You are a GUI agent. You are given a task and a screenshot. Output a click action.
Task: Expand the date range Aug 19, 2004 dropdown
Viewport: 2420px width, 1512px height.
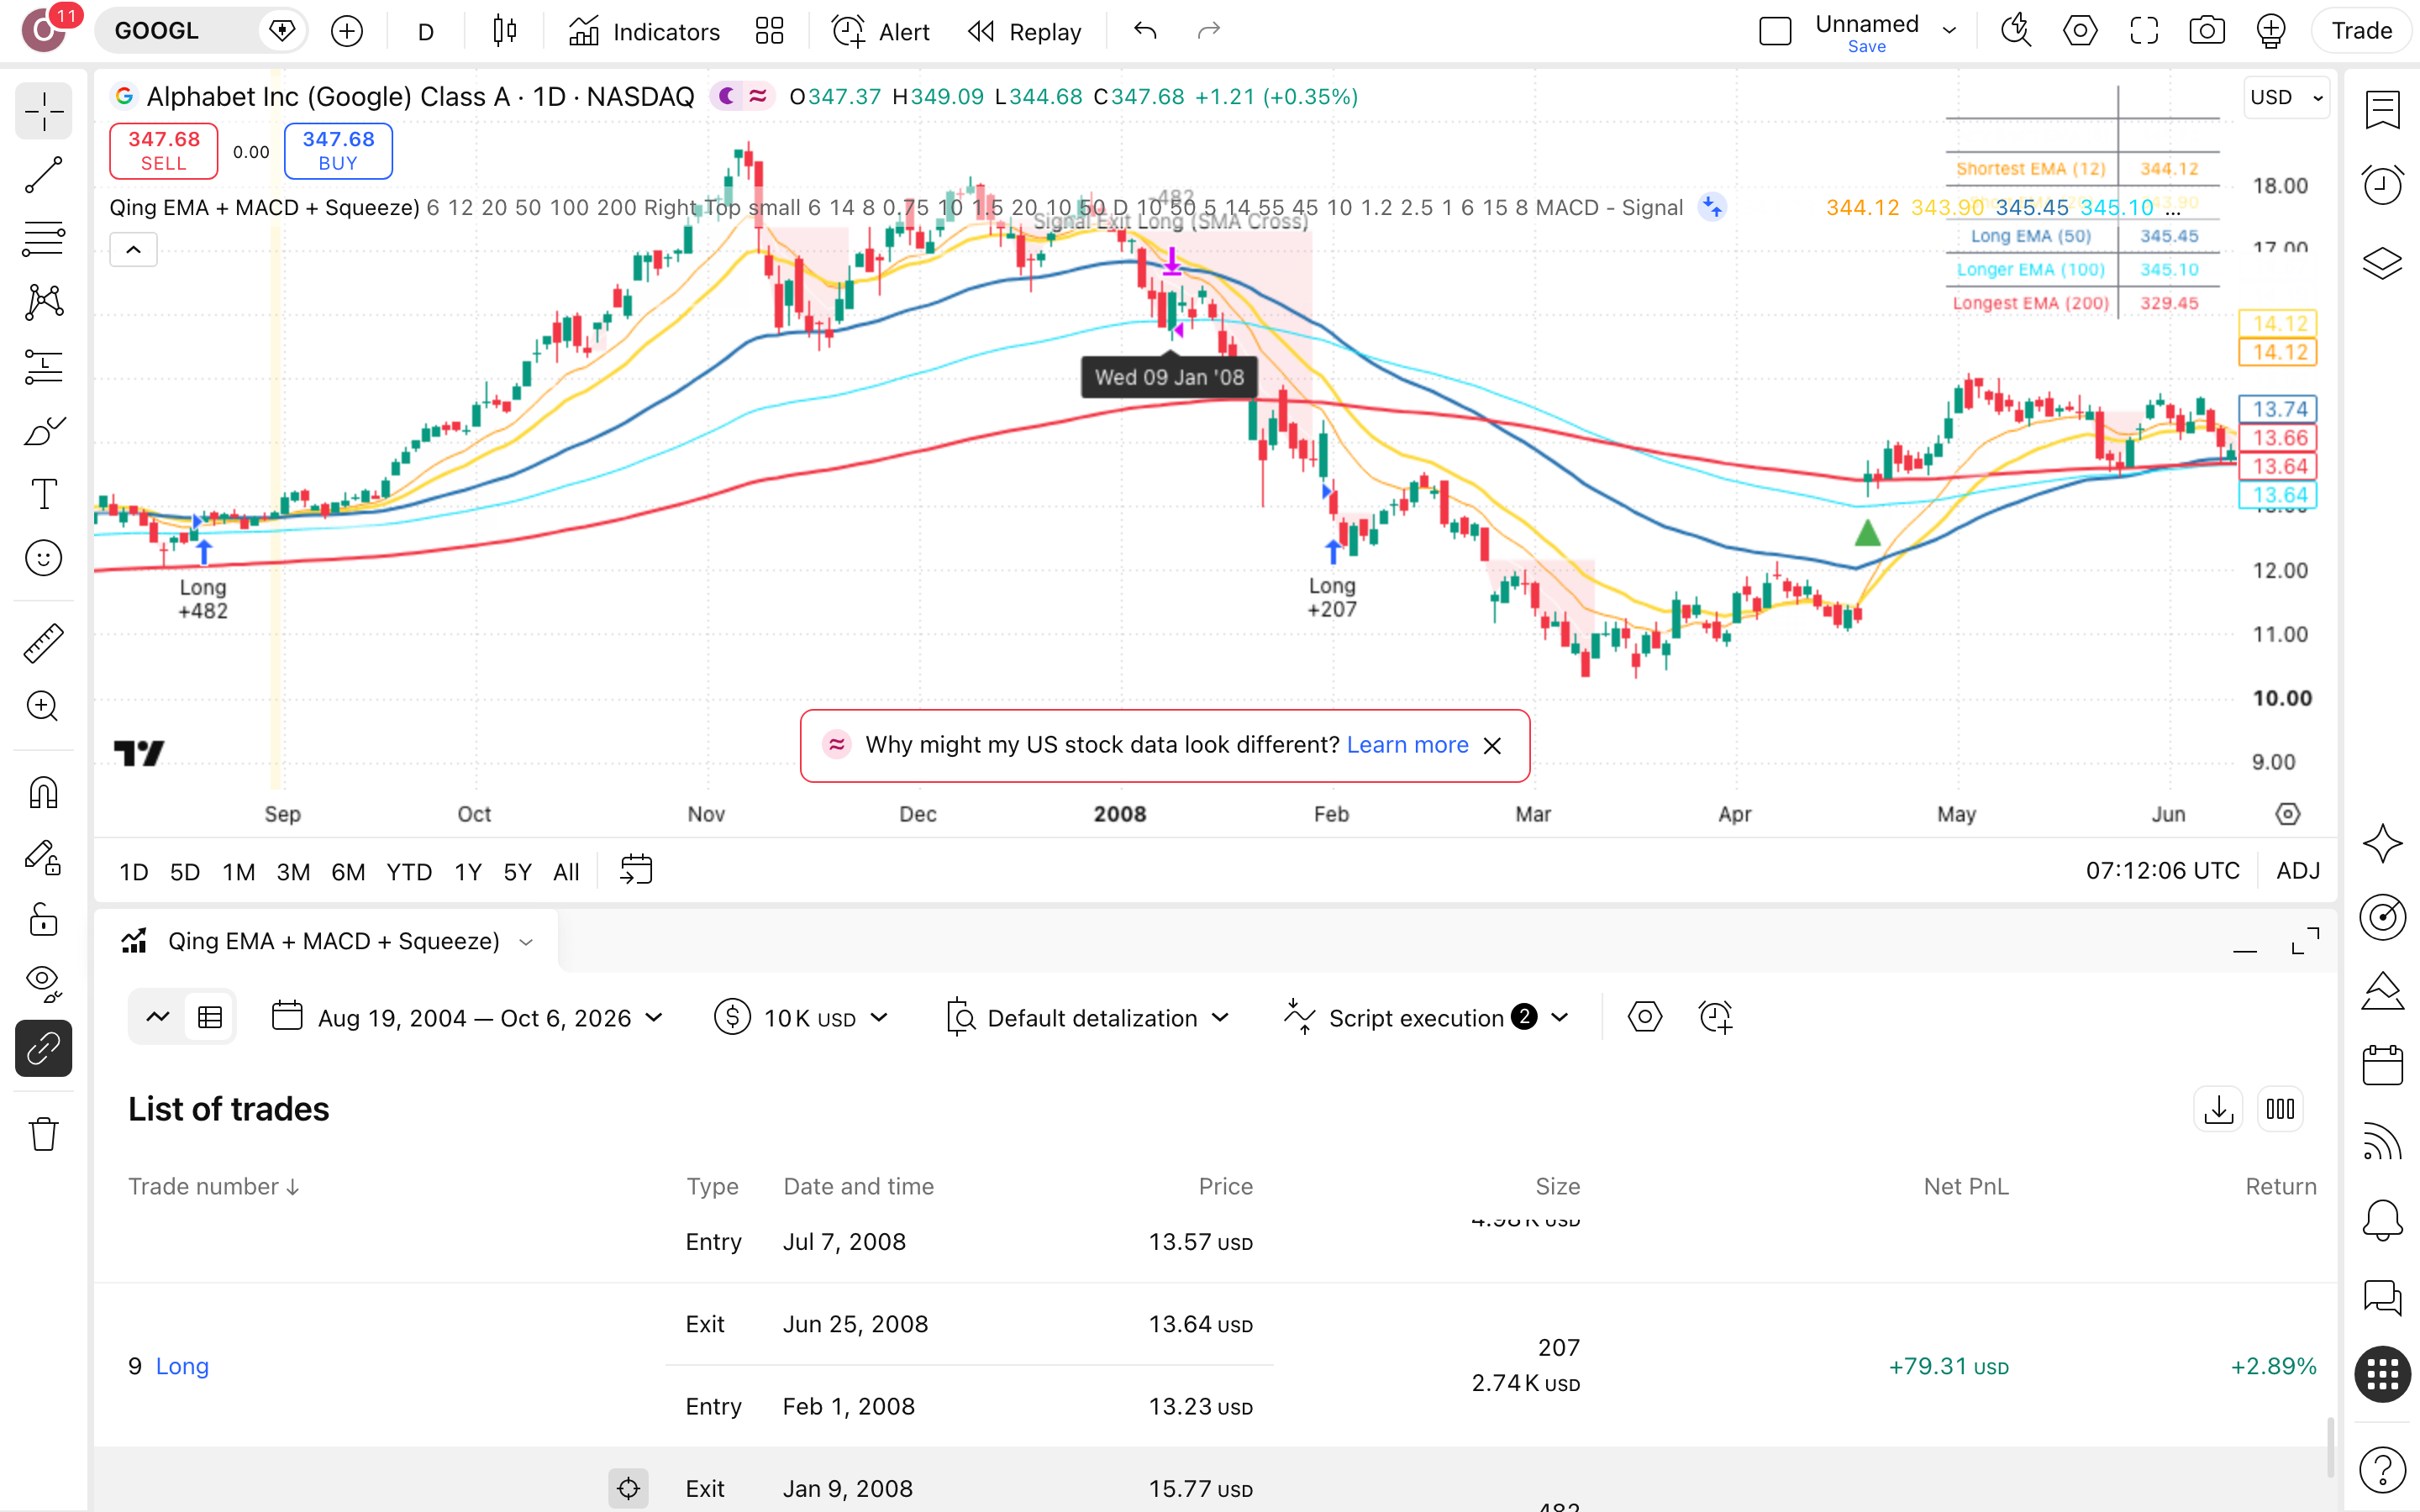tap(467, 1018)
